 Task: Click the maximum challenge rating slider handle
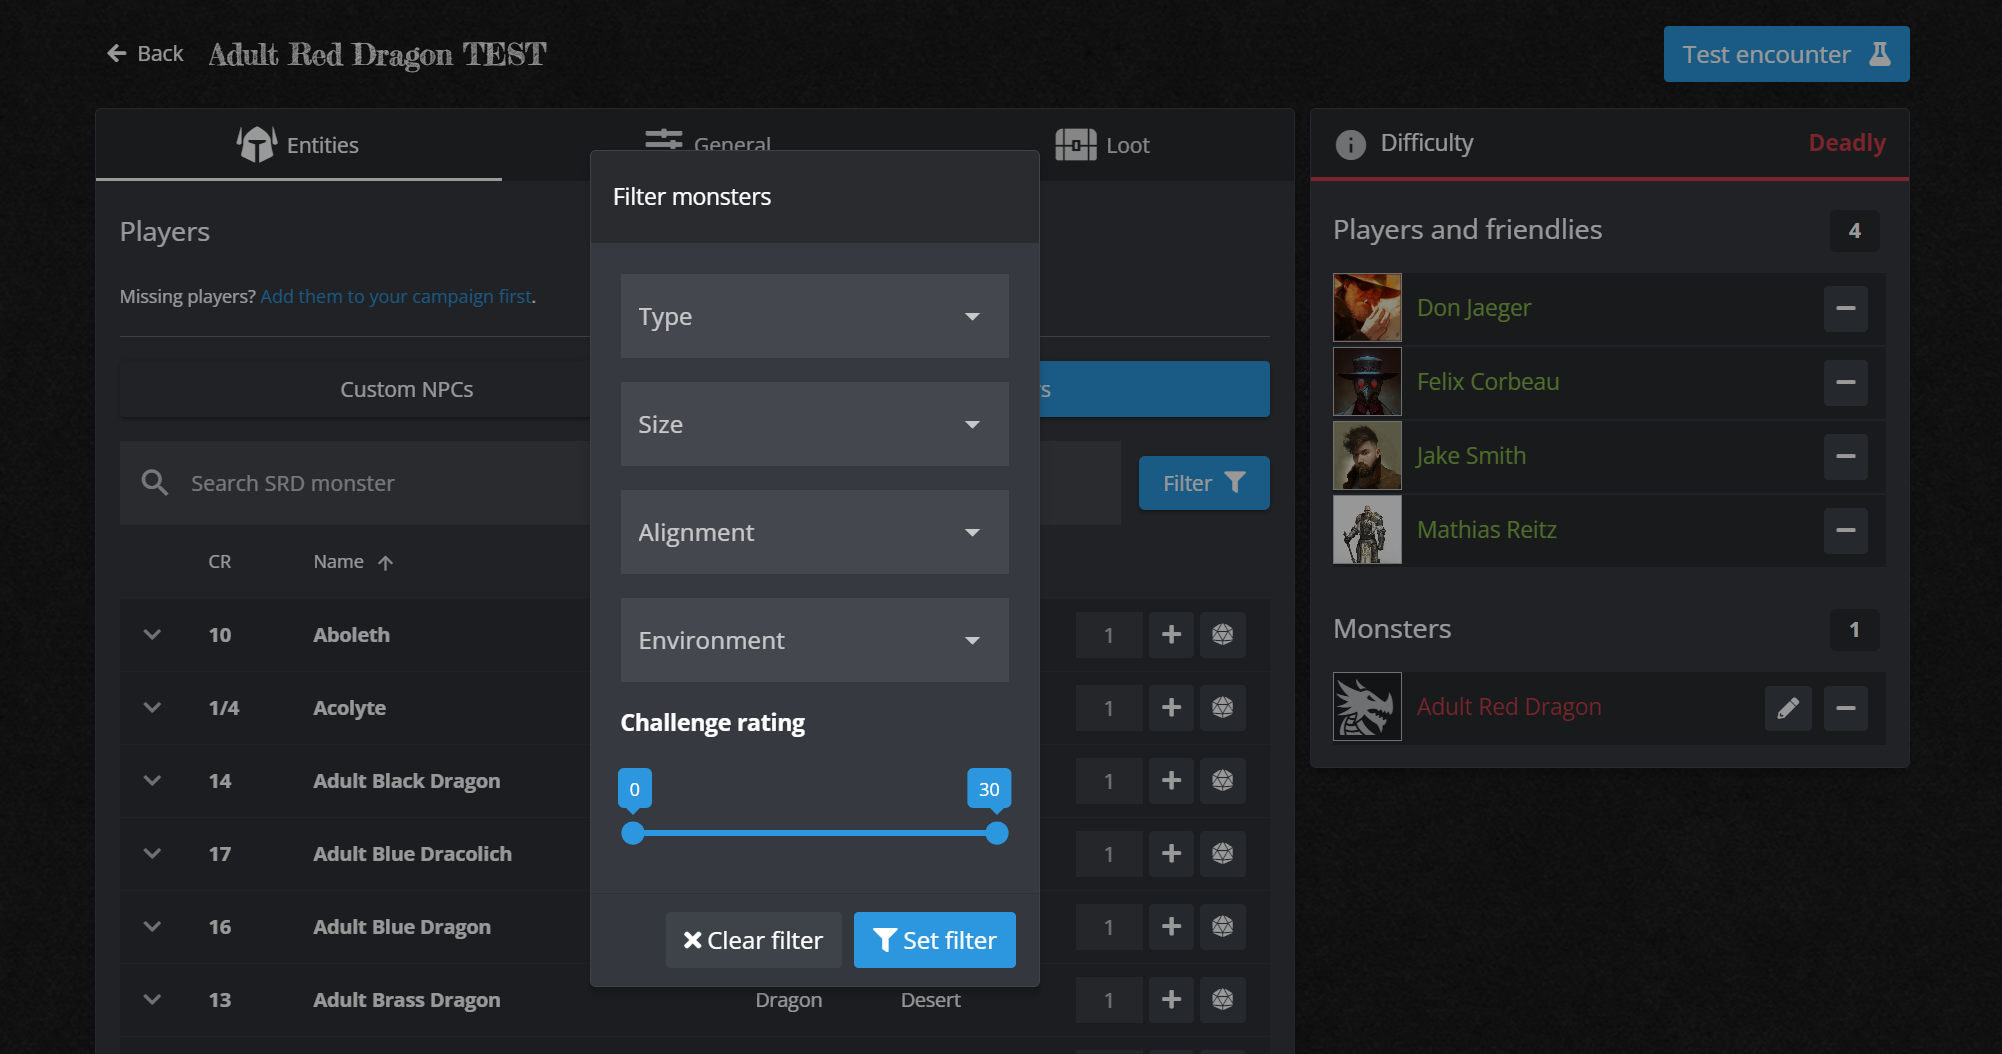tap(996, 833)
